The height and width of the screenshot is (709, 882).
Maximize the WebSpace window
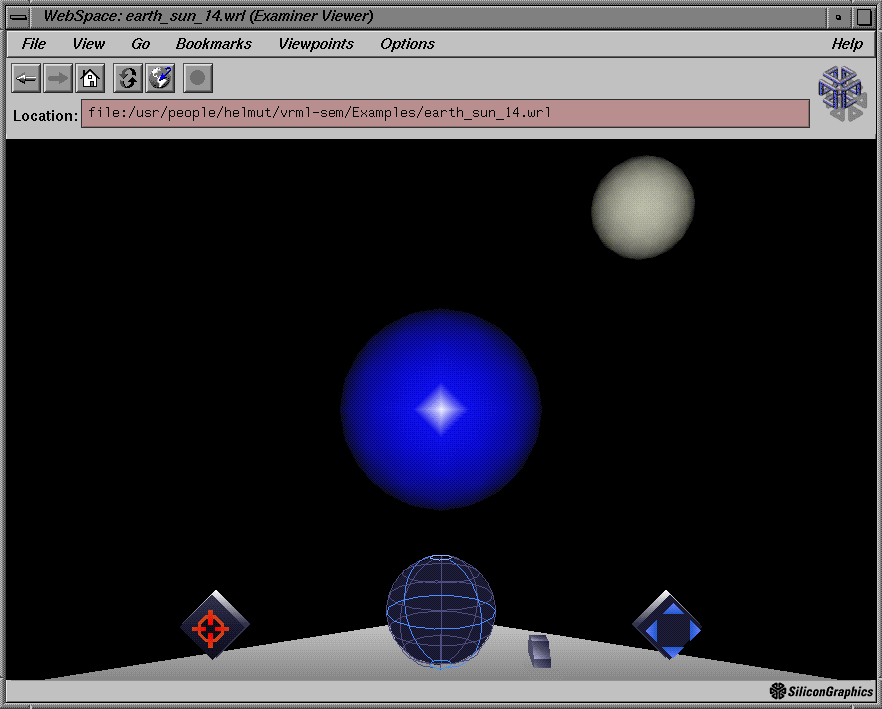pyautogui.click(x=864, y=17)
